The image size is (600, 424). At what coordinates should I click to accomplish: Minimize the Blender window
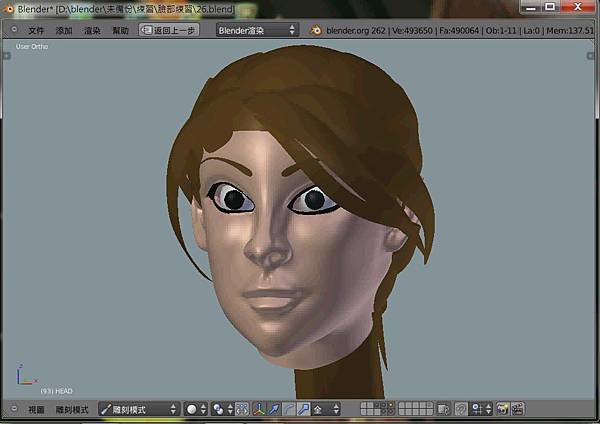(530, 7)
